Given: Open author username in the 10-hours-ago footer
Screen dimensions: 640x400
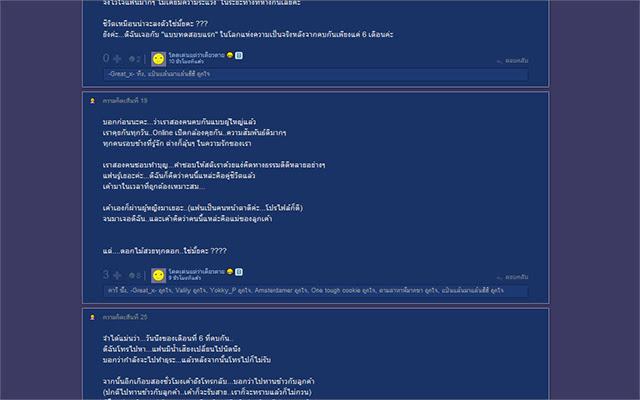Looking at the screenshot, I should [x=196, y=55].
